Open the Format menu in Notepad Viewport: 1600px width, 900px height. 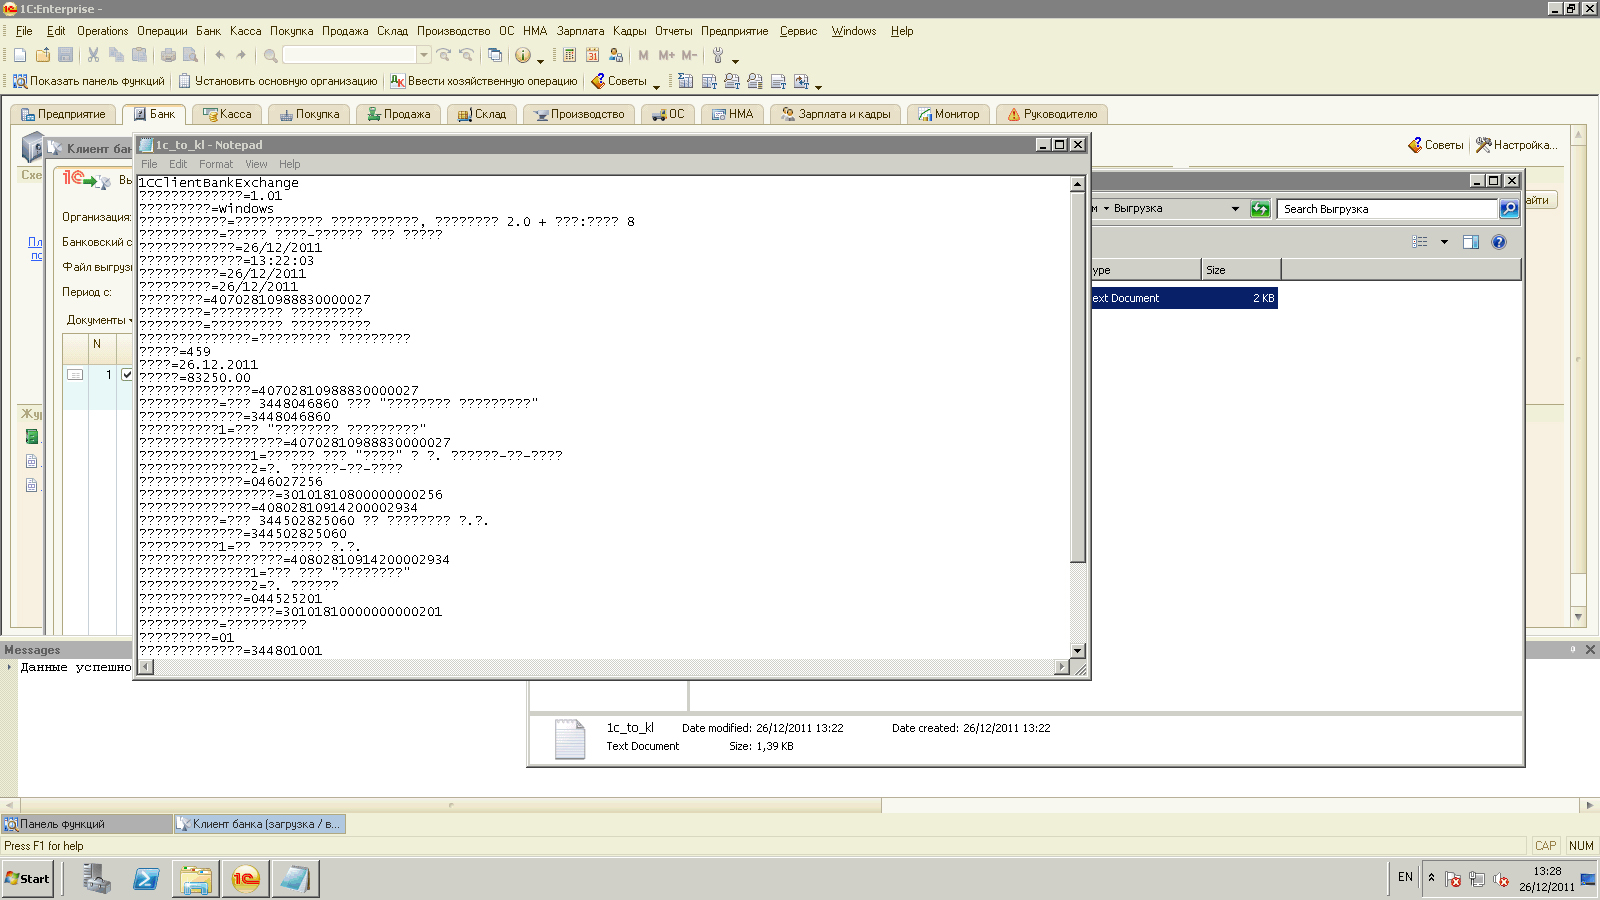(x=216, y=164)
